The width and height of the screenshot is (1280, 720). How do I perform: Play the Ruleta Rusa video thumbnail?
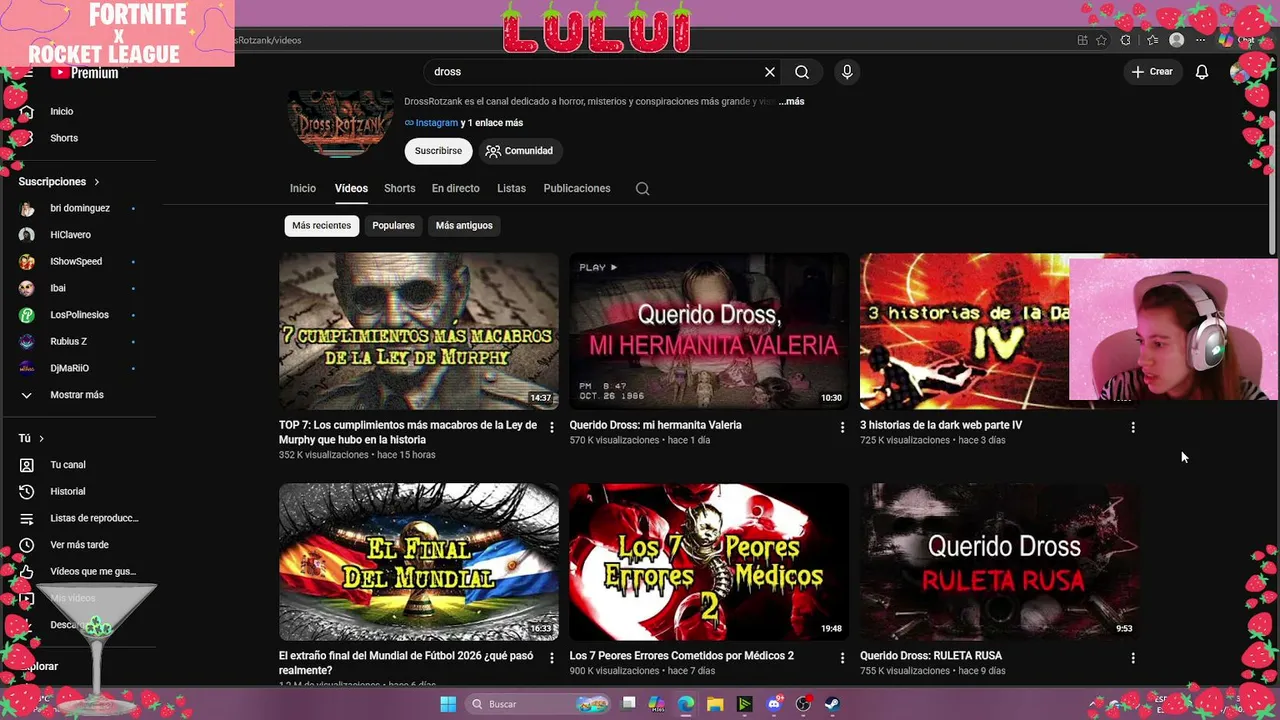pyautogui.click(x=999, y=562)
